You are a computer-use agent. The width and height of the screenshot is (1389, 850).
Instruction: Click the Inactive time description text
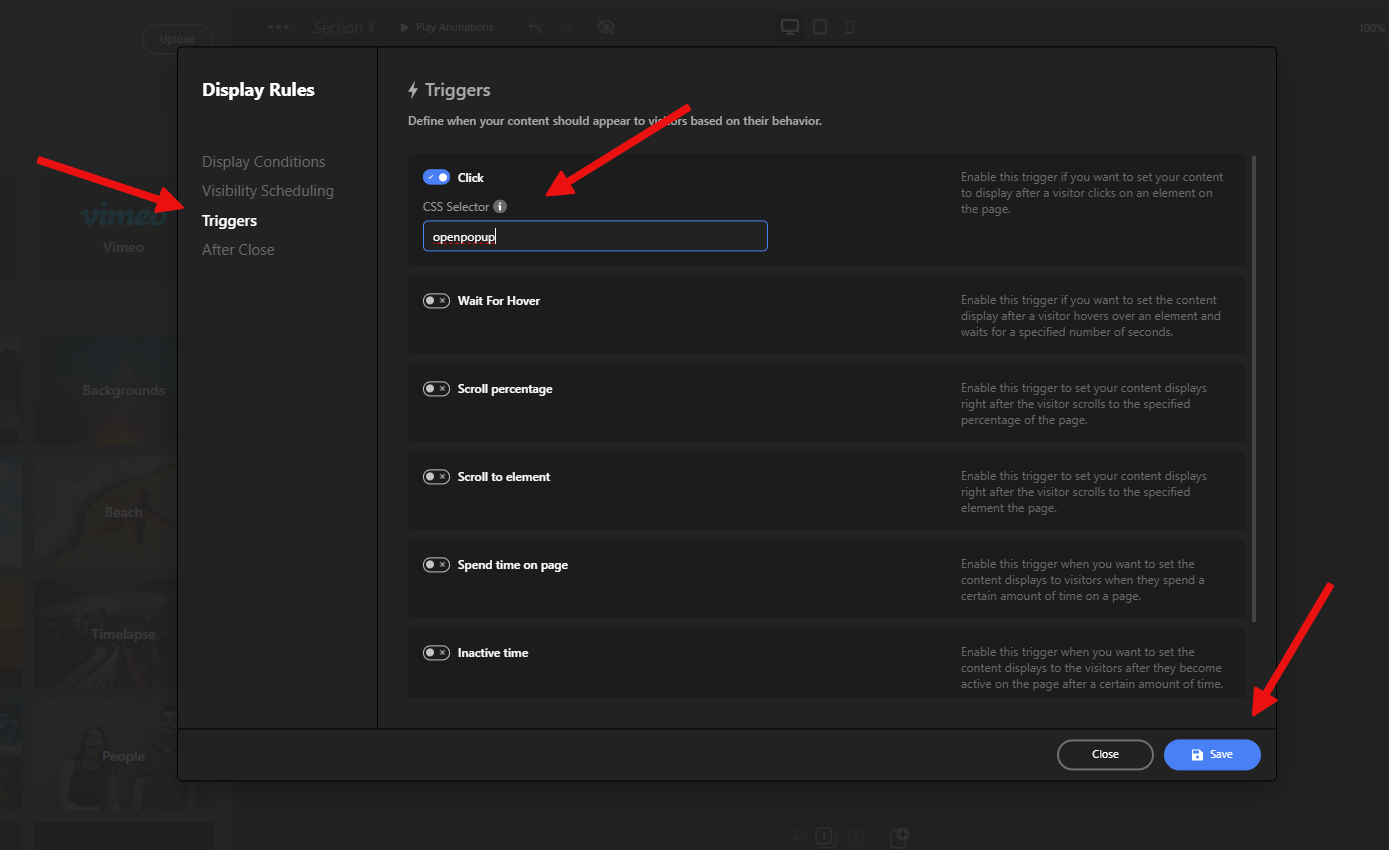tap(1092, 668)
